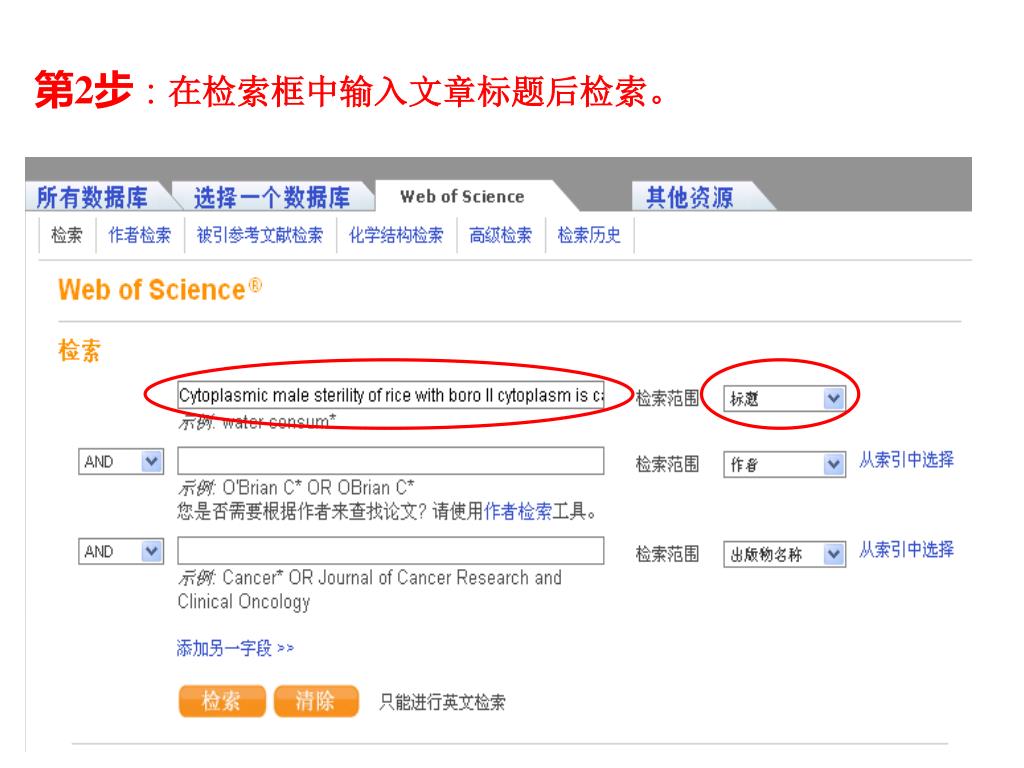1024x768 pixels.
Task: Open the 其他资源 tab
Action: point(690,197)
